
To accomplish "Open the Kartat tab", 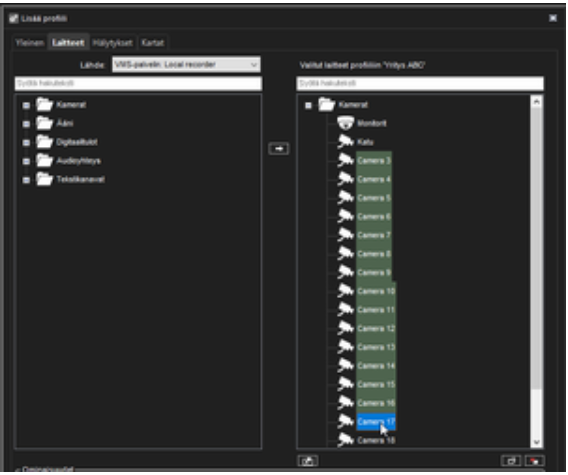I will point(153,43).
